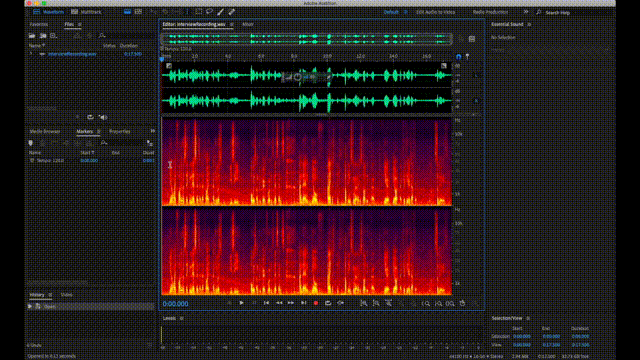Viewport: 640px width, 360px height.
Task: Move playhead to next marker
Action: tap(303, 303)
